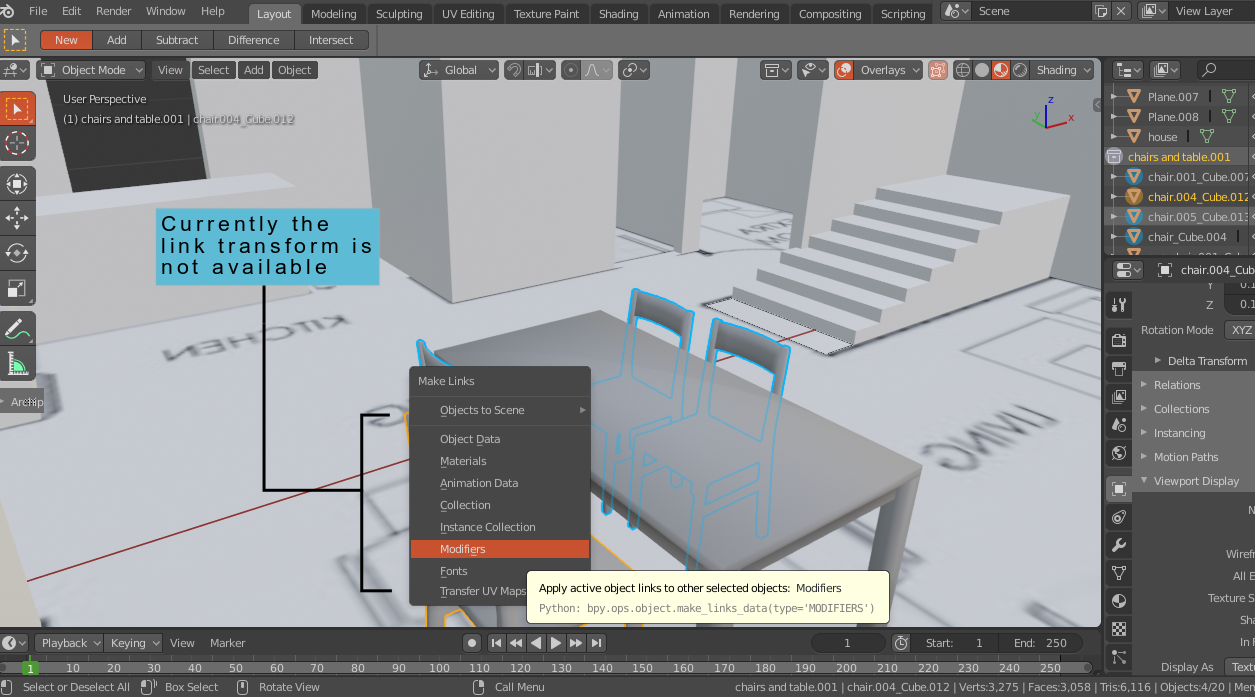The height and width of the screenshot is (697, 1255).
Task: Switch viewport to Wireframe shading
Action: click(963, 70)
